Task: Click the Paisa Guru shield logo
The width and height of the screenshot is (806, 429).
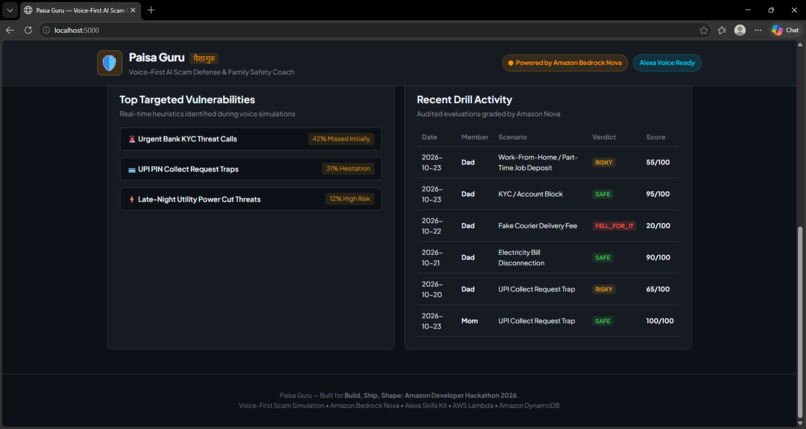Action: click(x=109, y=63)
